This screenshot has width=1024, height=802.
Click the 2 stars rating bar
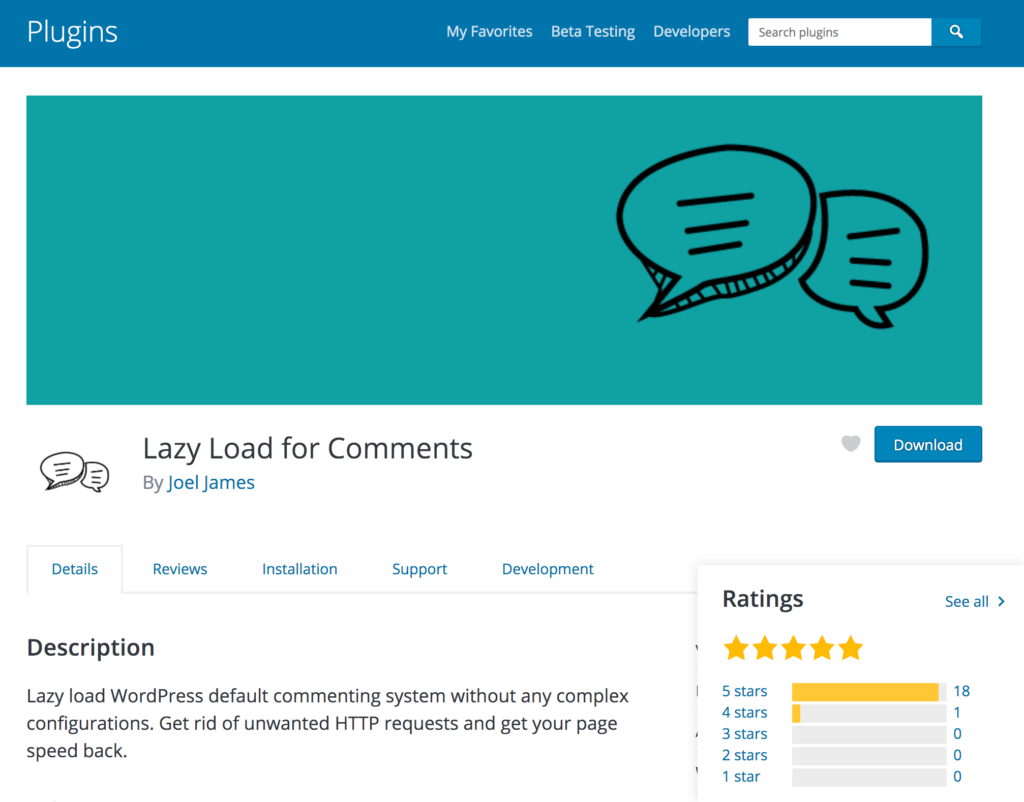(869, 756)
